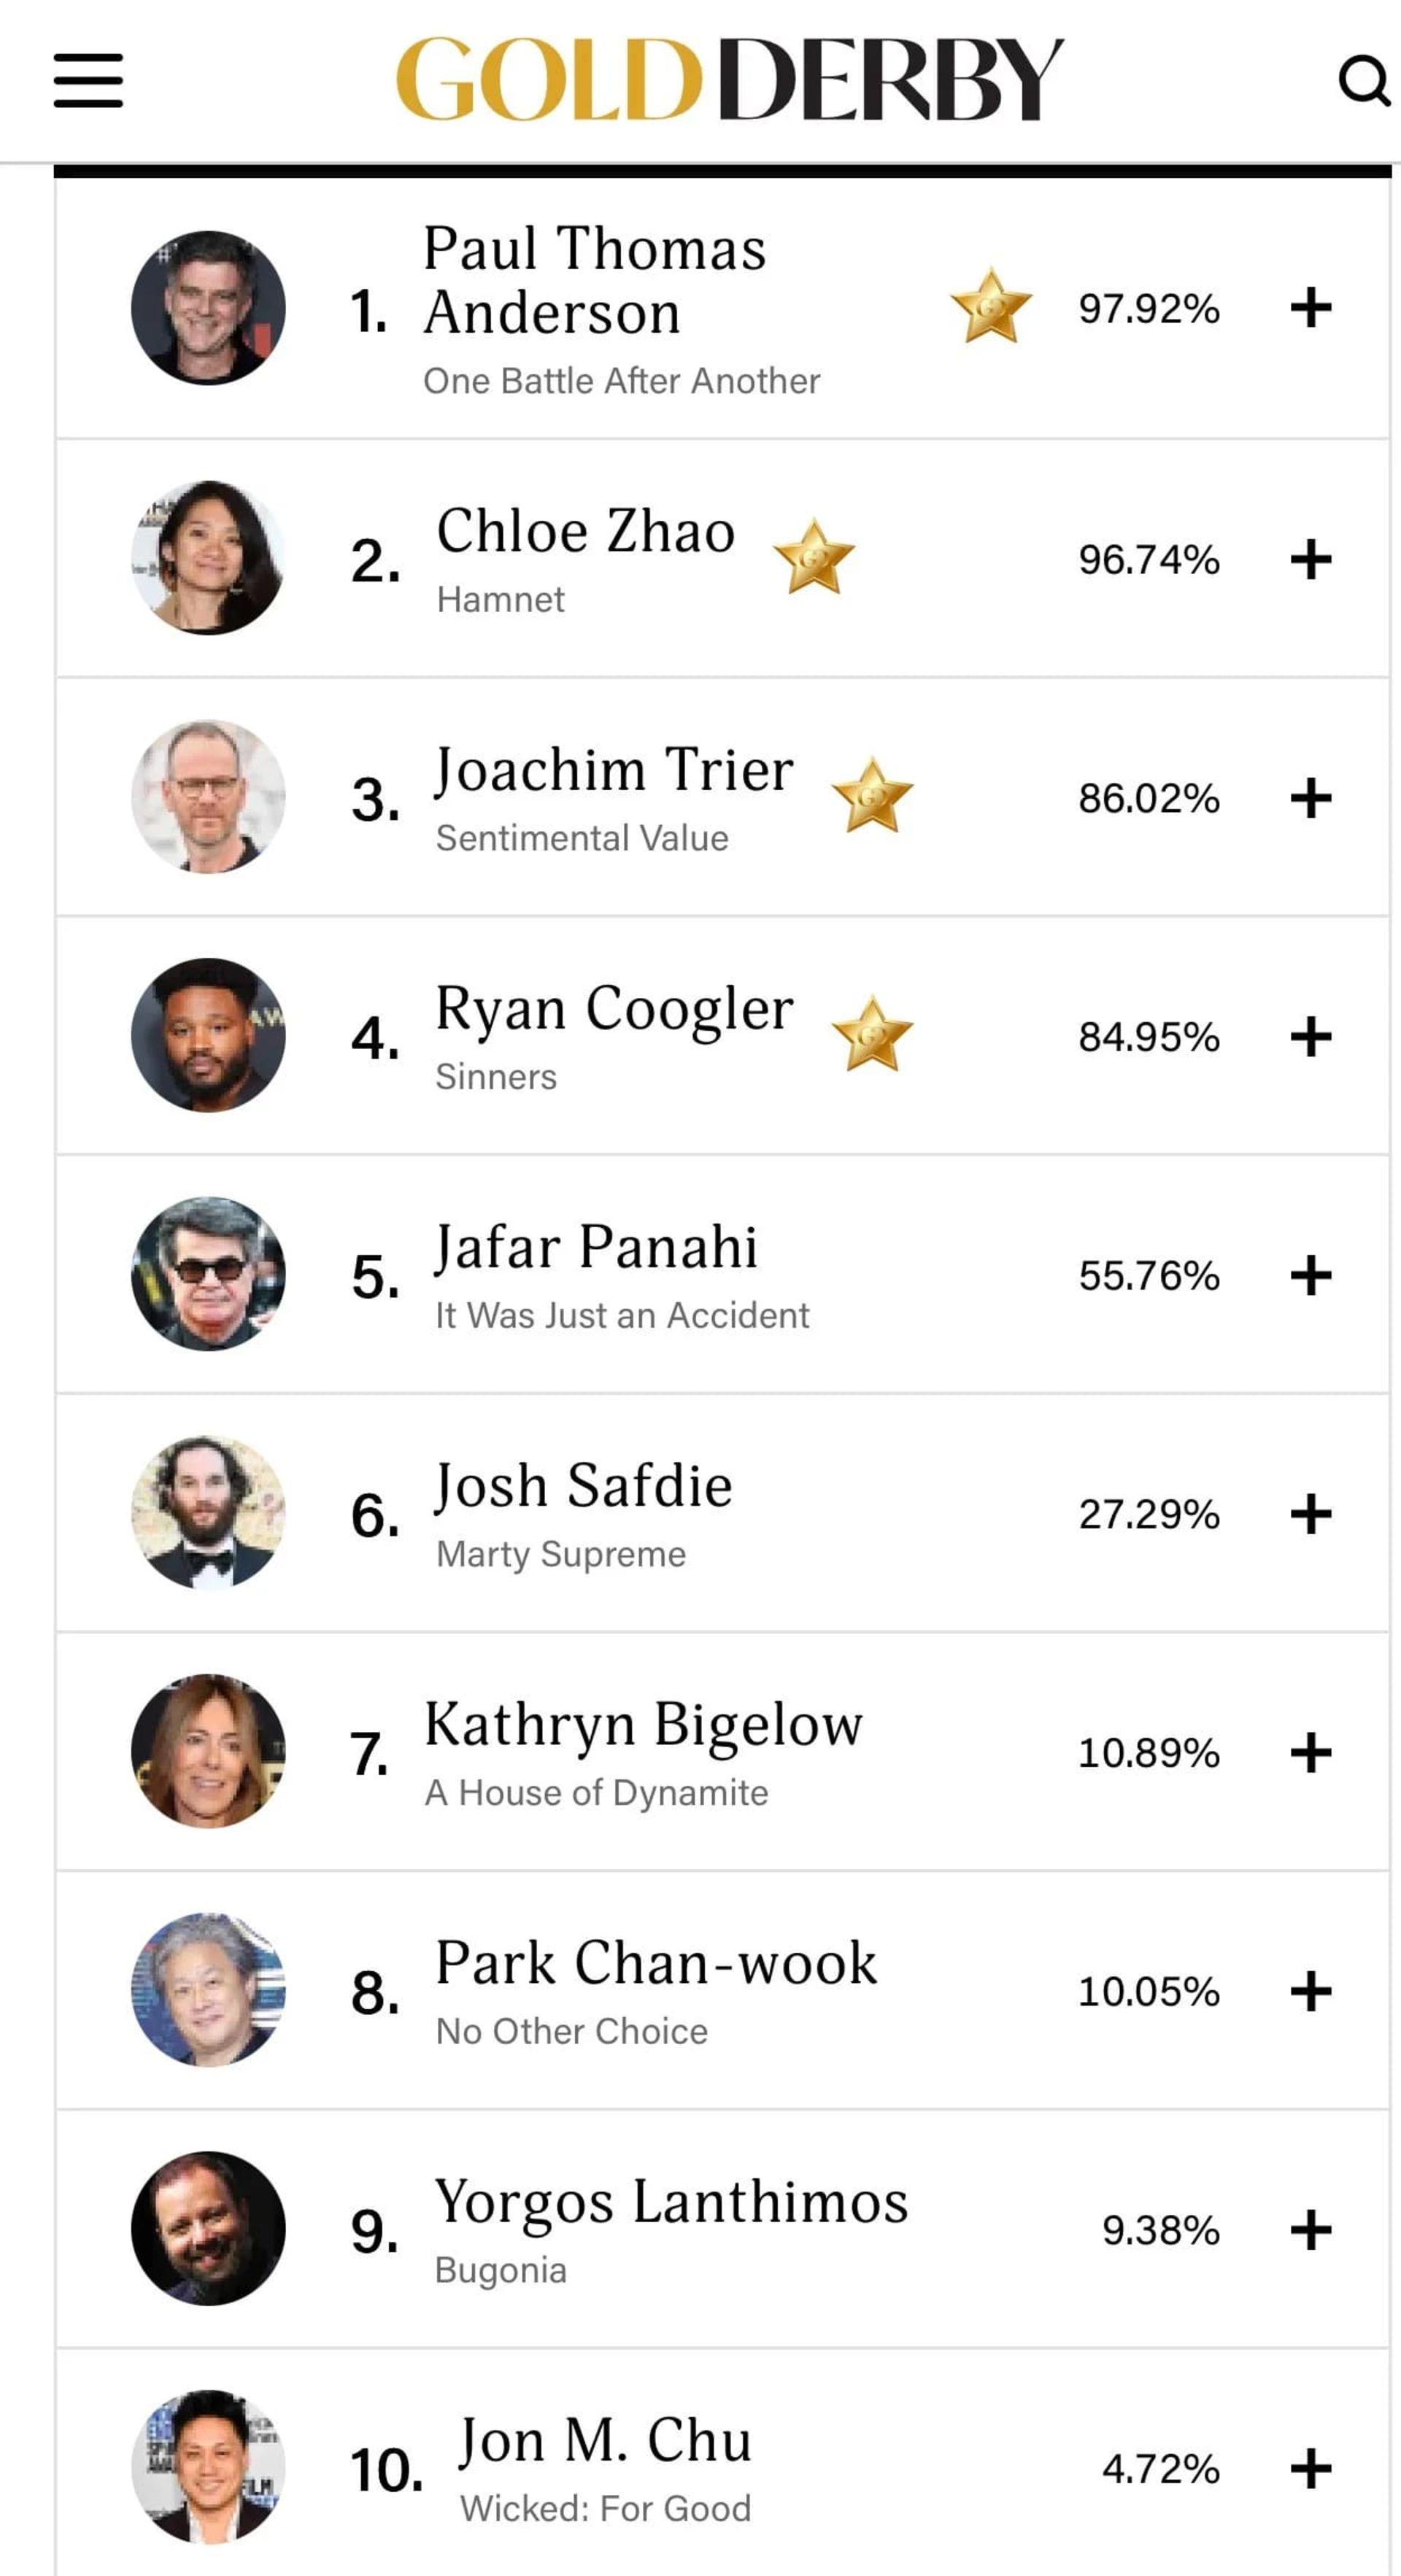Screen dimensions: 1401x2576
Task: Click plus icon beside Kathryn Bigelow's 10.89%
Action: [x=1310, y=1752]
